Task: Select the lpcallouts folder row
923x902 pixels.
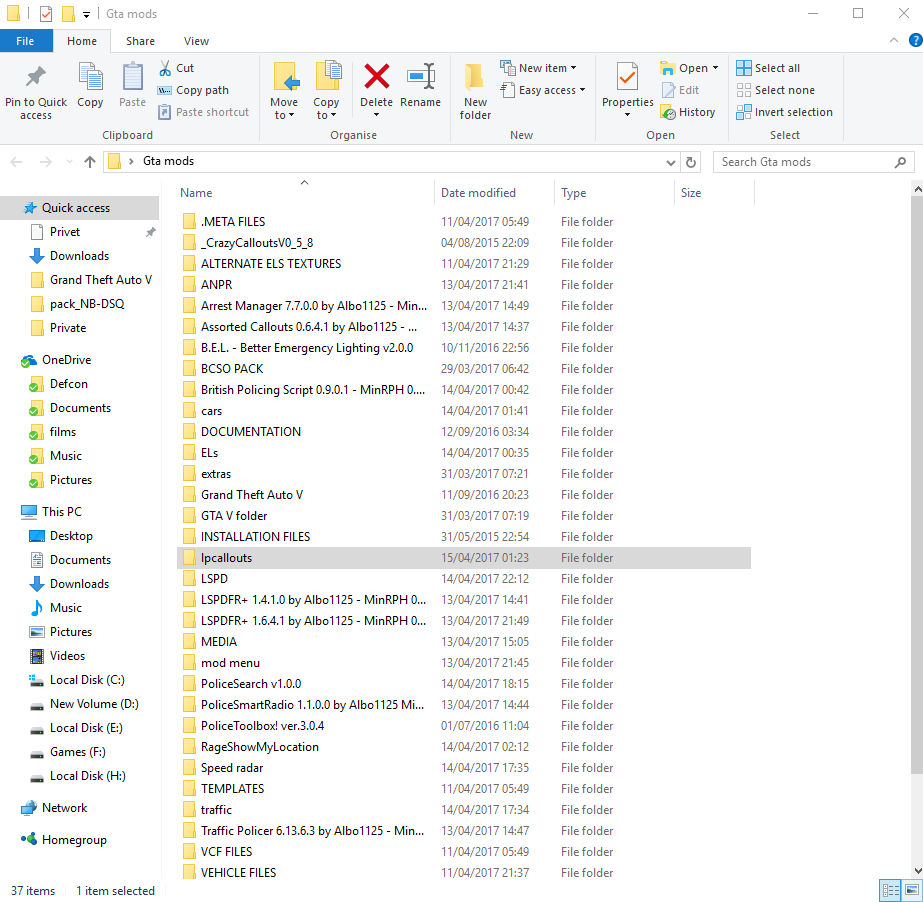Action: pos(464,558)
